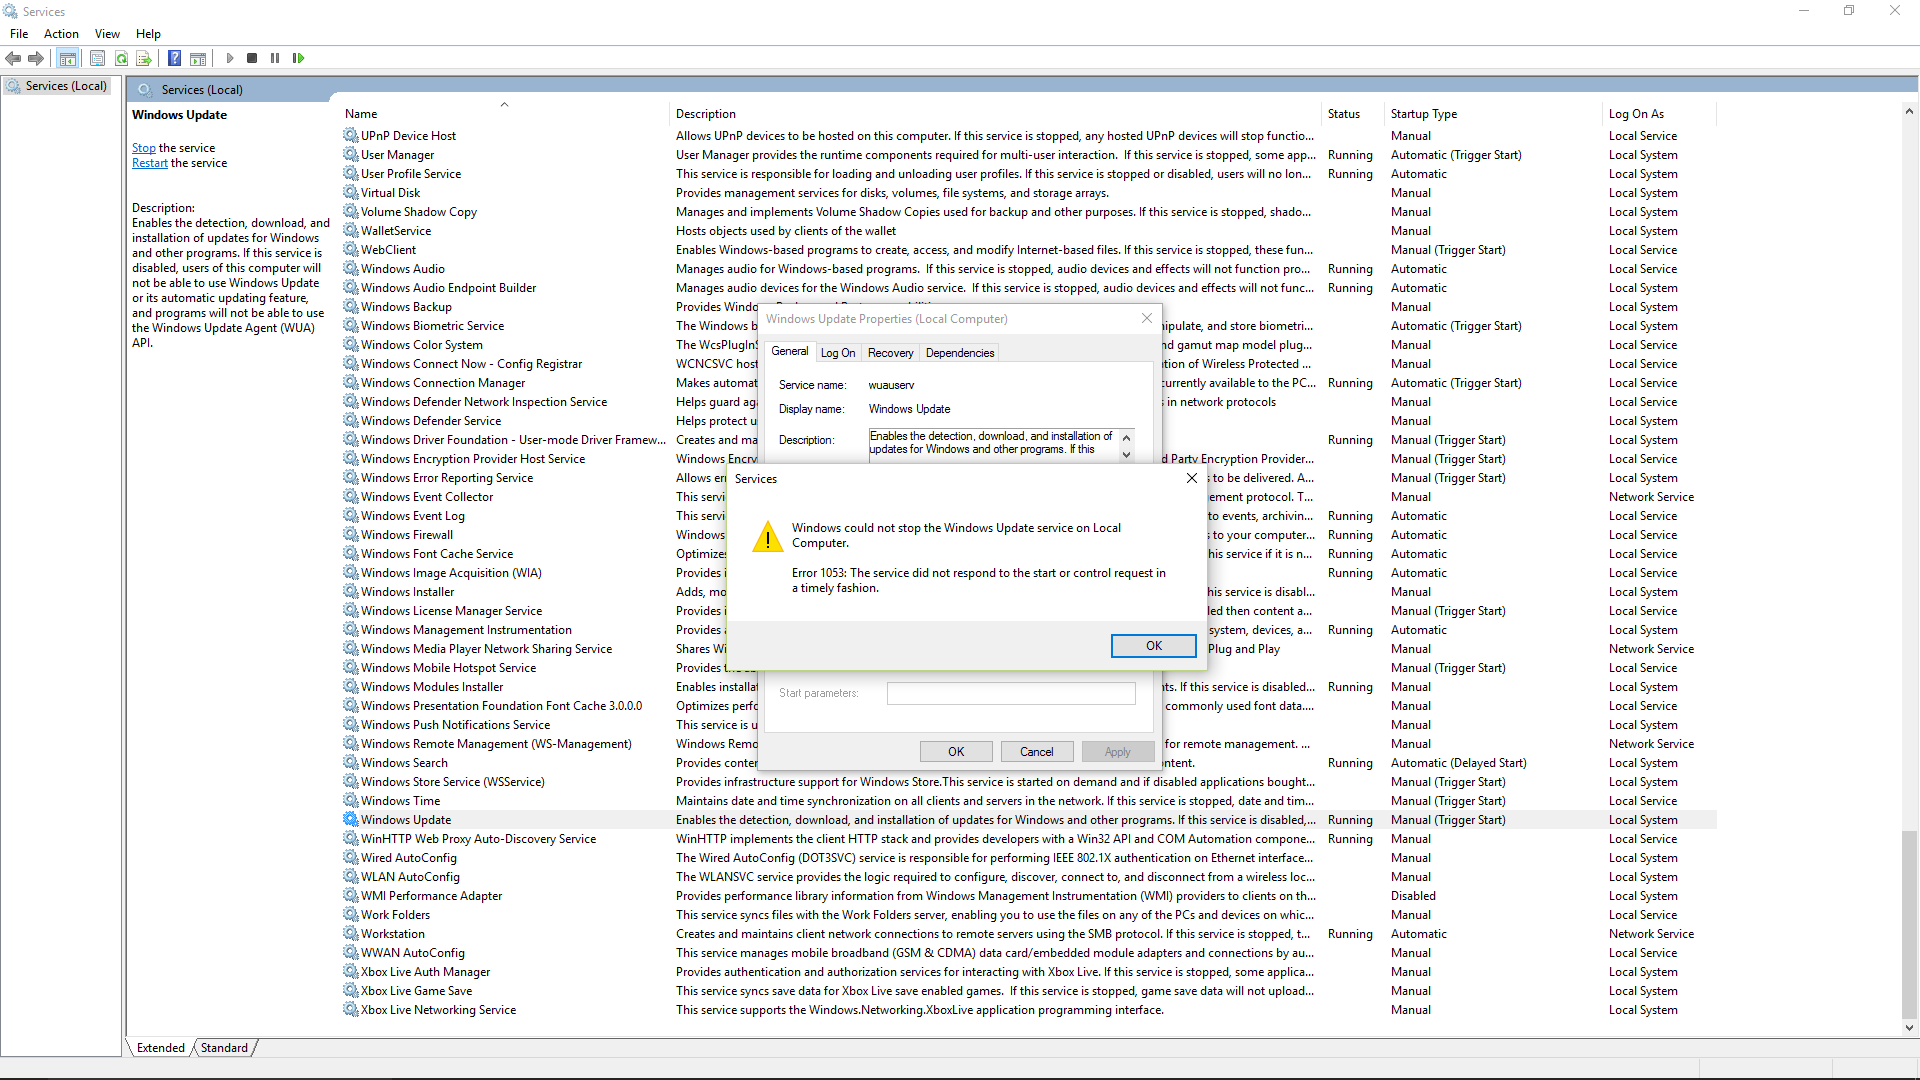
Task: Select the General tab in Properties dialog
Action: pos(789,351)
